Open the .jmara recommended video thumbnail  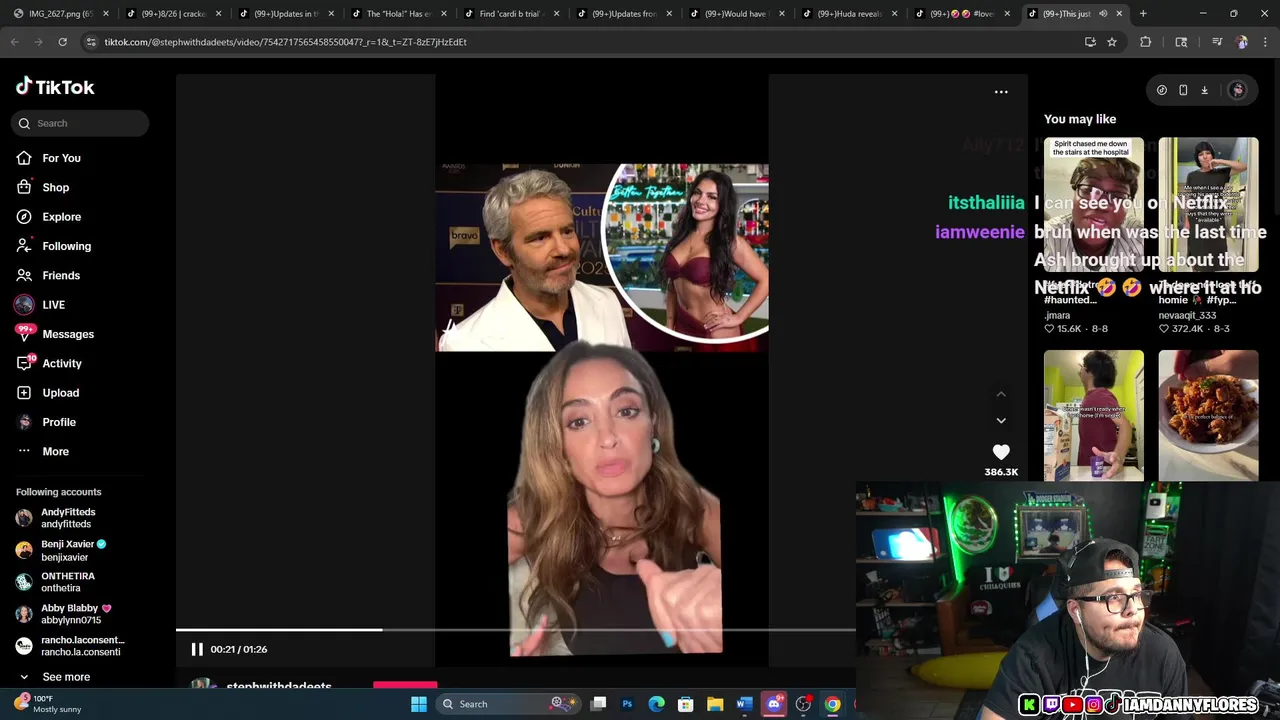1093,204
